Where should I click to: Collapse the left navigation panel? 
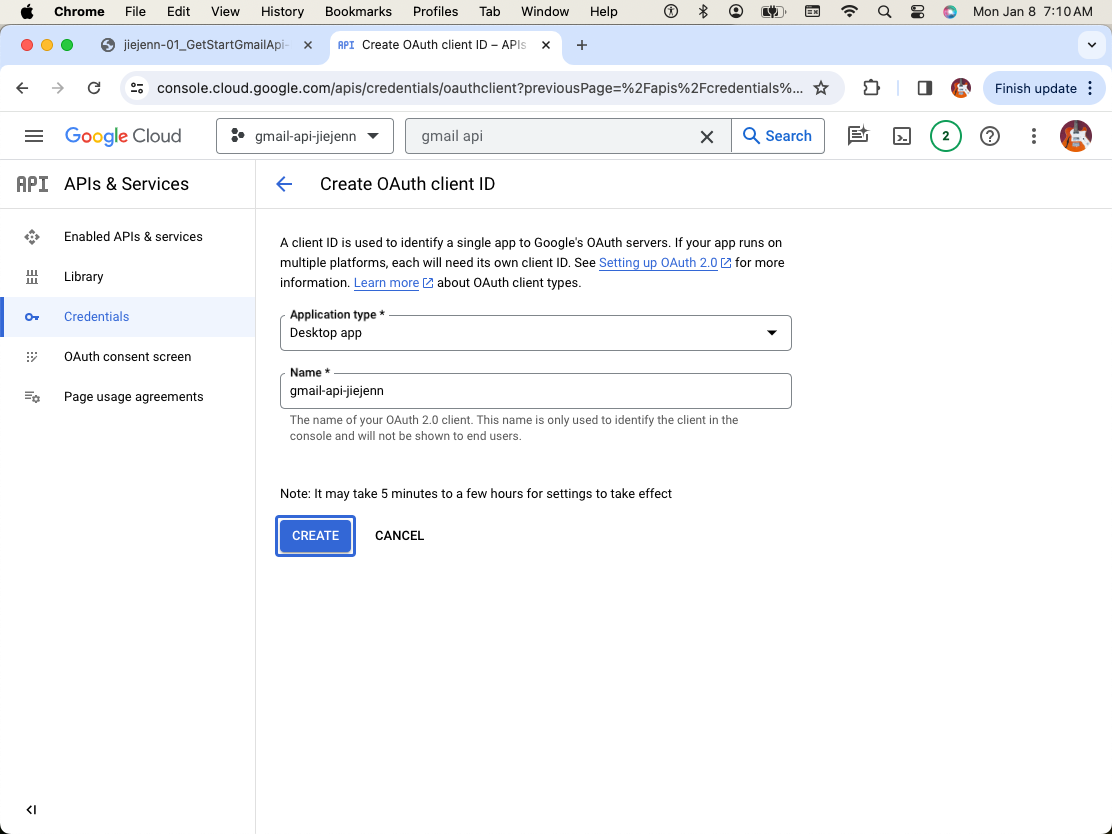click(31, 809)
